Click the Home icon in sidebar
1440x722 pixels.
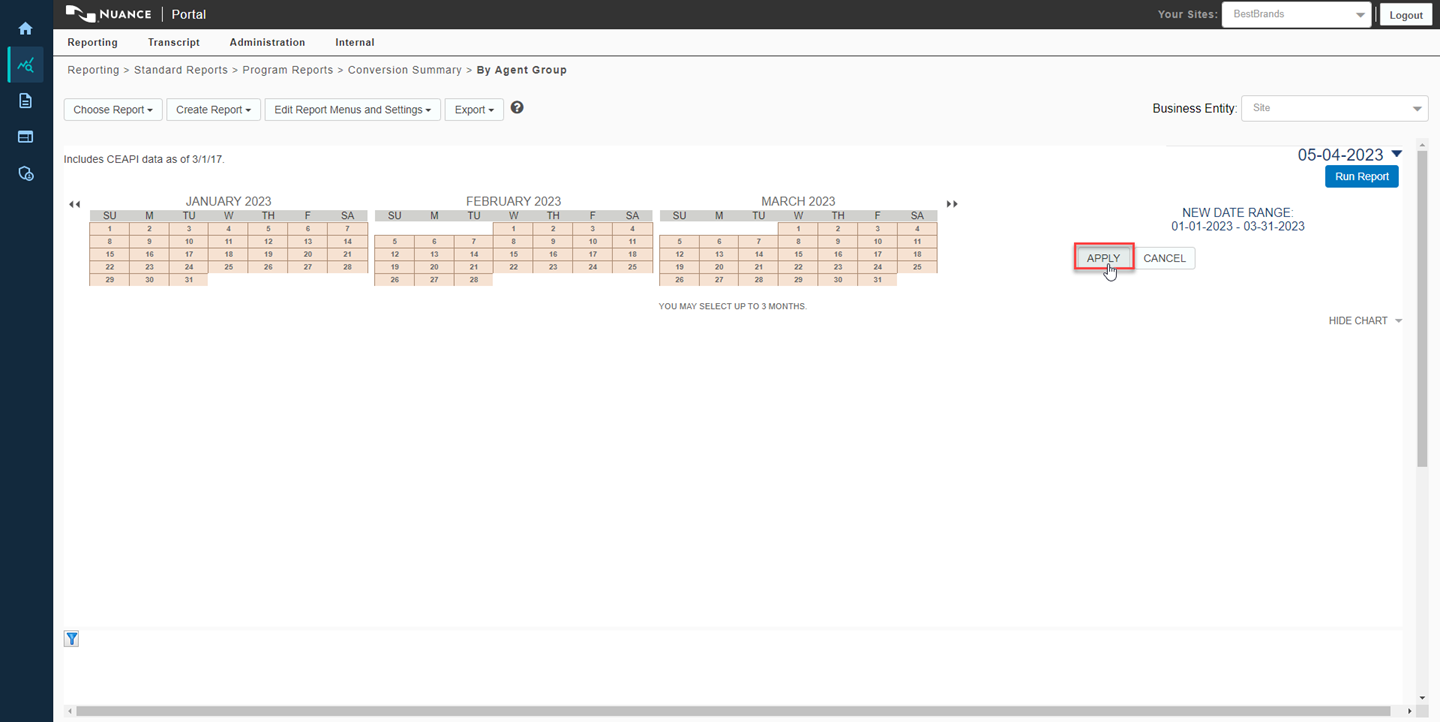tap(26, 29)
